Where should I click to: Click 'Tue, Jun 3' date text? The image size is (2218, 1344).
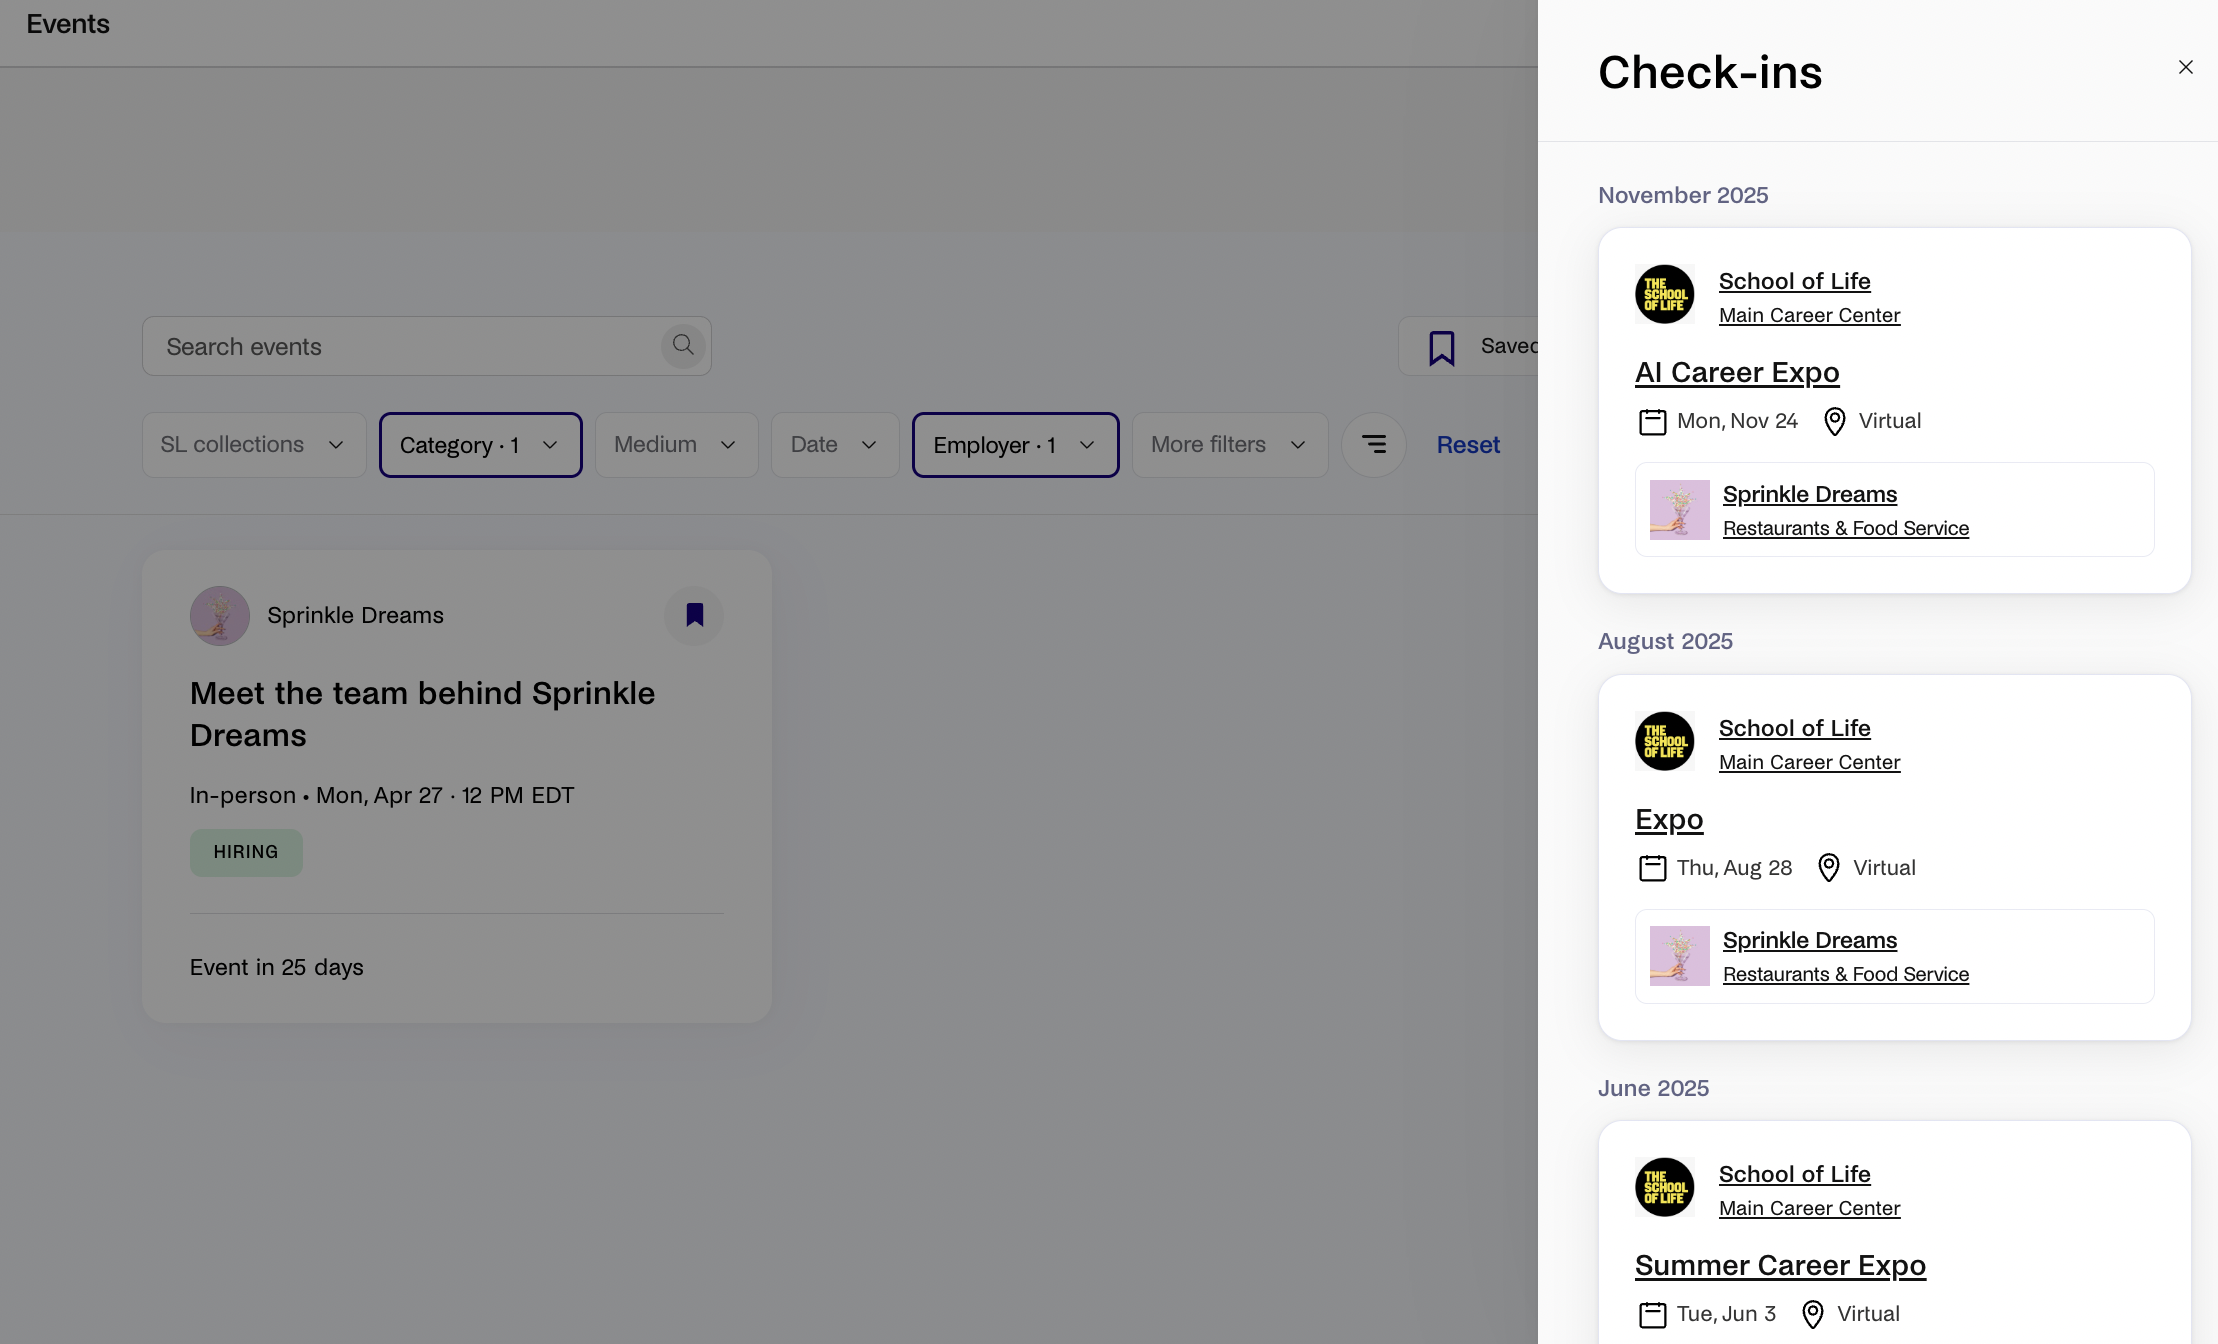1726,1314
